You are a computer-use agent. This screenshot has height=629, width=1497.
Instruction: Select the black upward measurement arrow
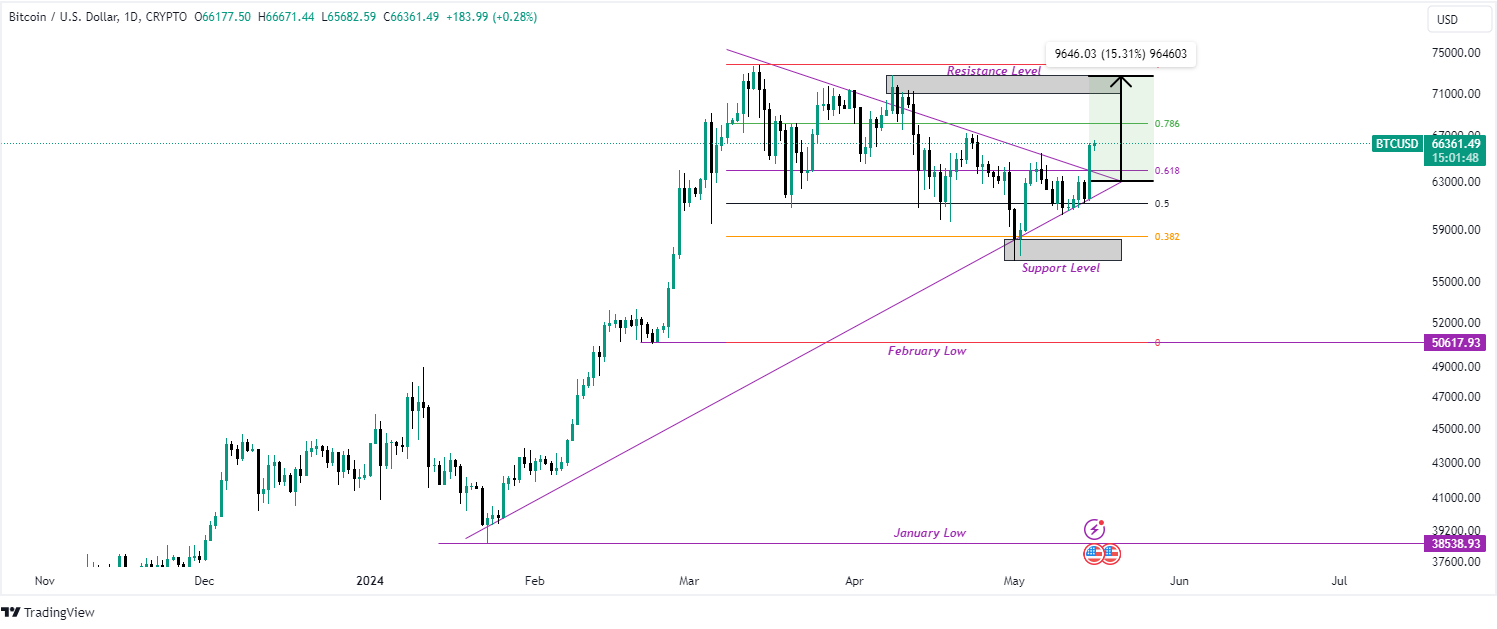(1122, 128)
